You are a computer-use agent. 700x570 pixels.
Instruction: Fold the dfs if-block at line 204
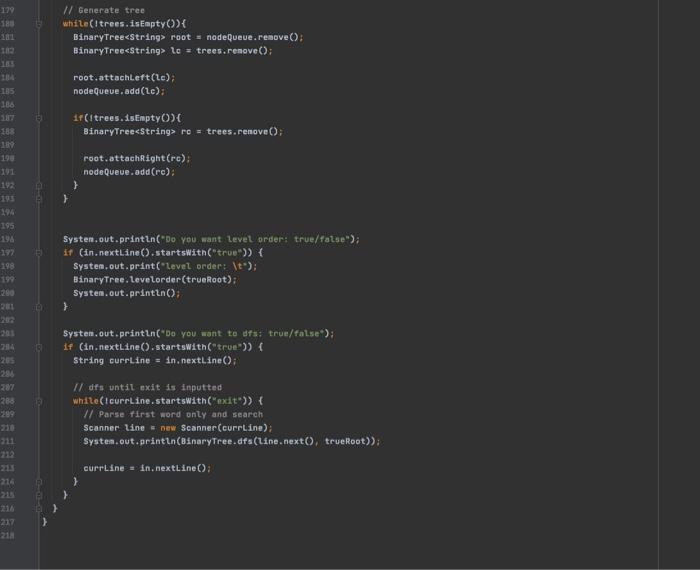coord(39,347)
